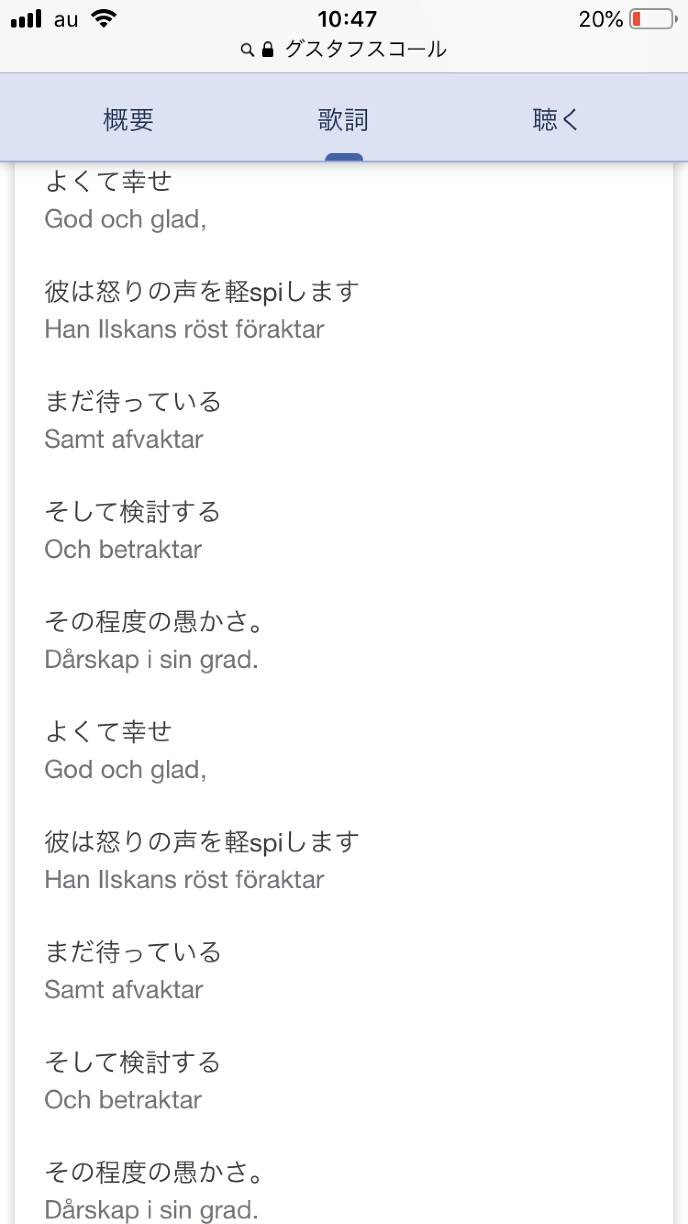Tap the last "Samt afvaktar" lyric line
This screenshot has height=1224, width=688.
(x=124, y=989)
